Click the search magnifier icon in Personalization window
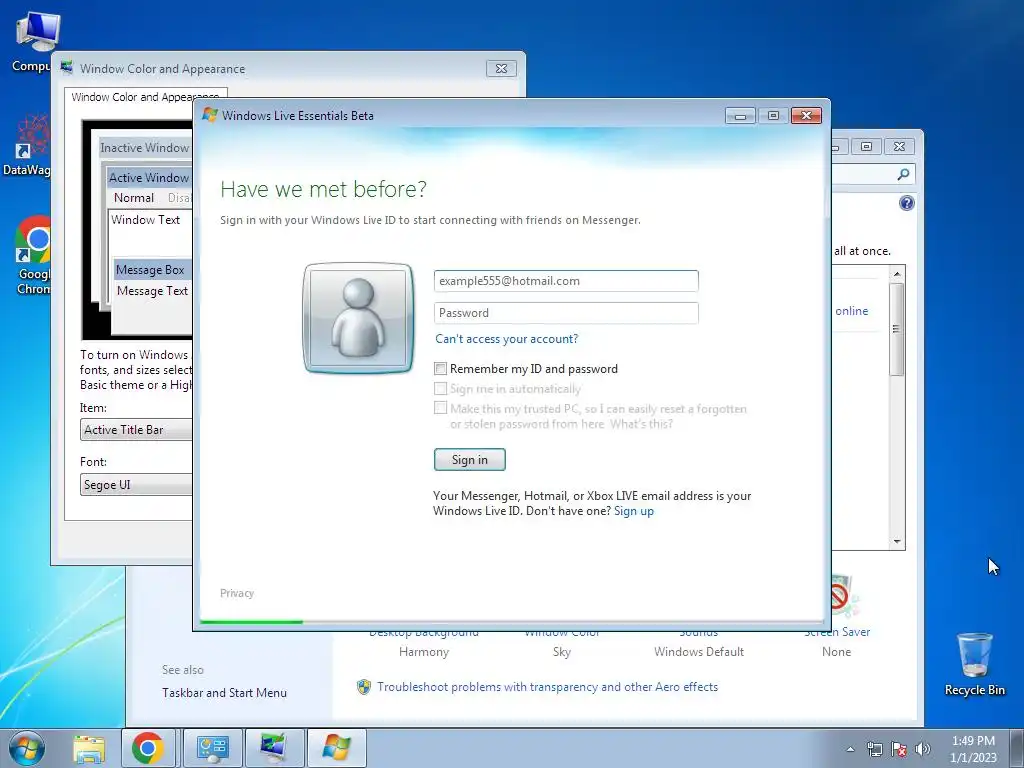Viewport: 1024px width, 768px height. (903, 174)
